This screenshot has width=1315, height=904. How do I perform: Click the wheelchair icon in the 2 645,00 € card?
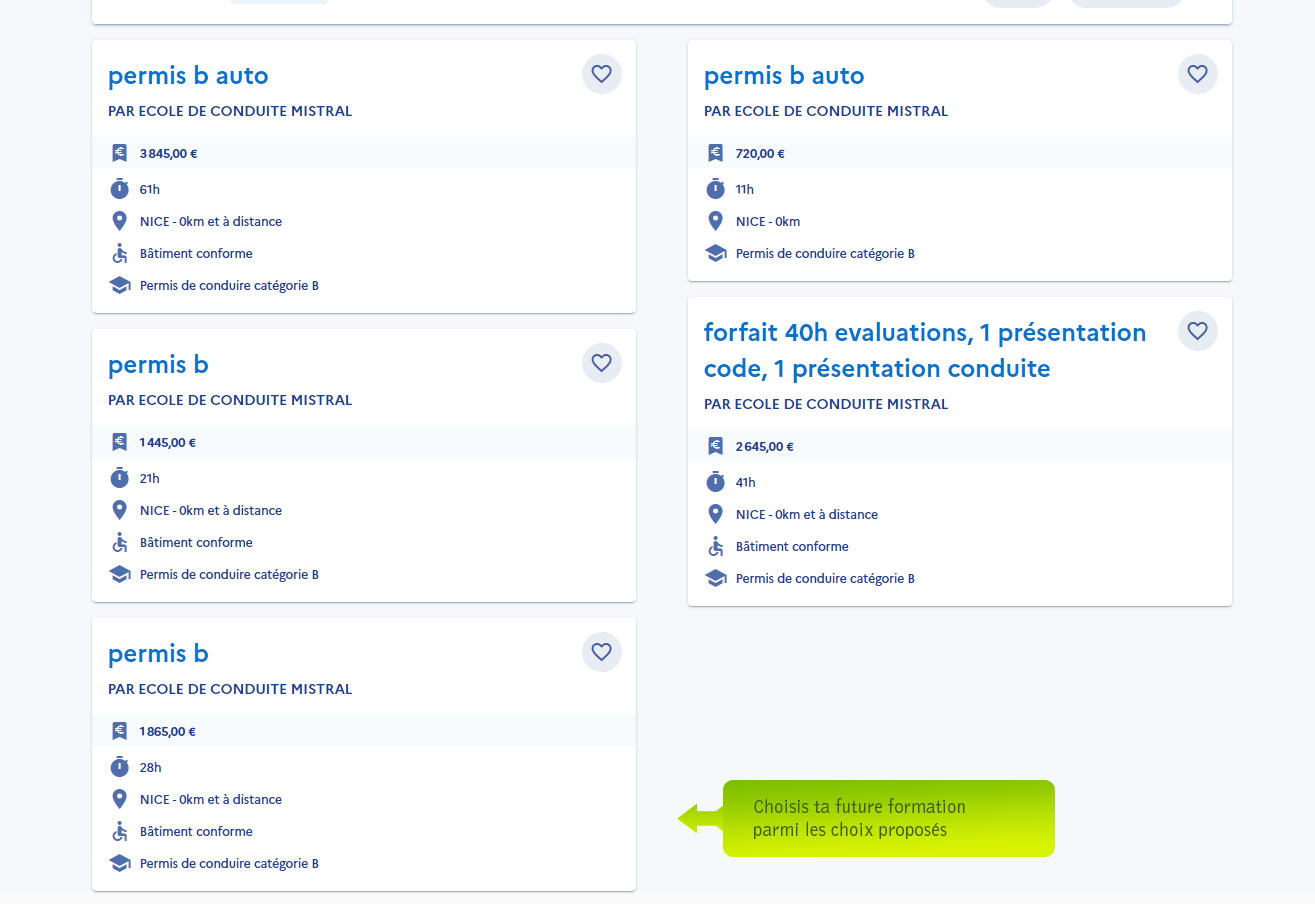[x=716, y=546]
